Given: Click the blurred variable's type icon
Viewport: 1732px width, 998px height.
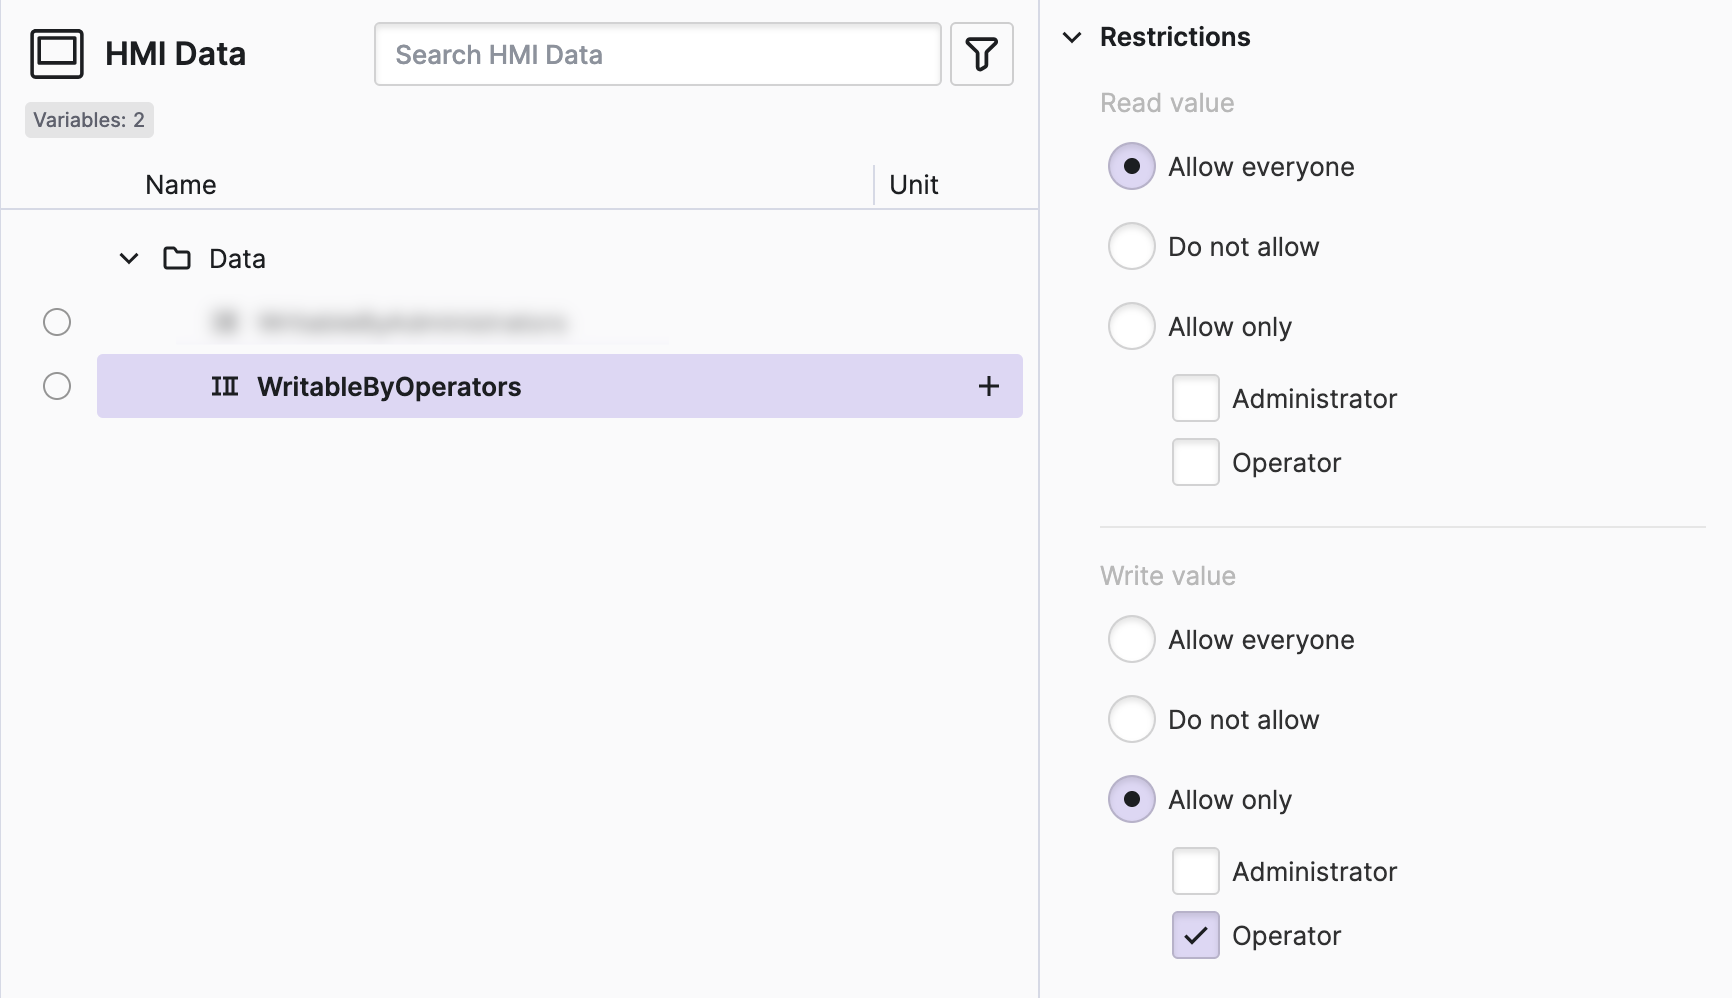Looking at the screenshot, I should pyautogui.click(x=225, y=322).
